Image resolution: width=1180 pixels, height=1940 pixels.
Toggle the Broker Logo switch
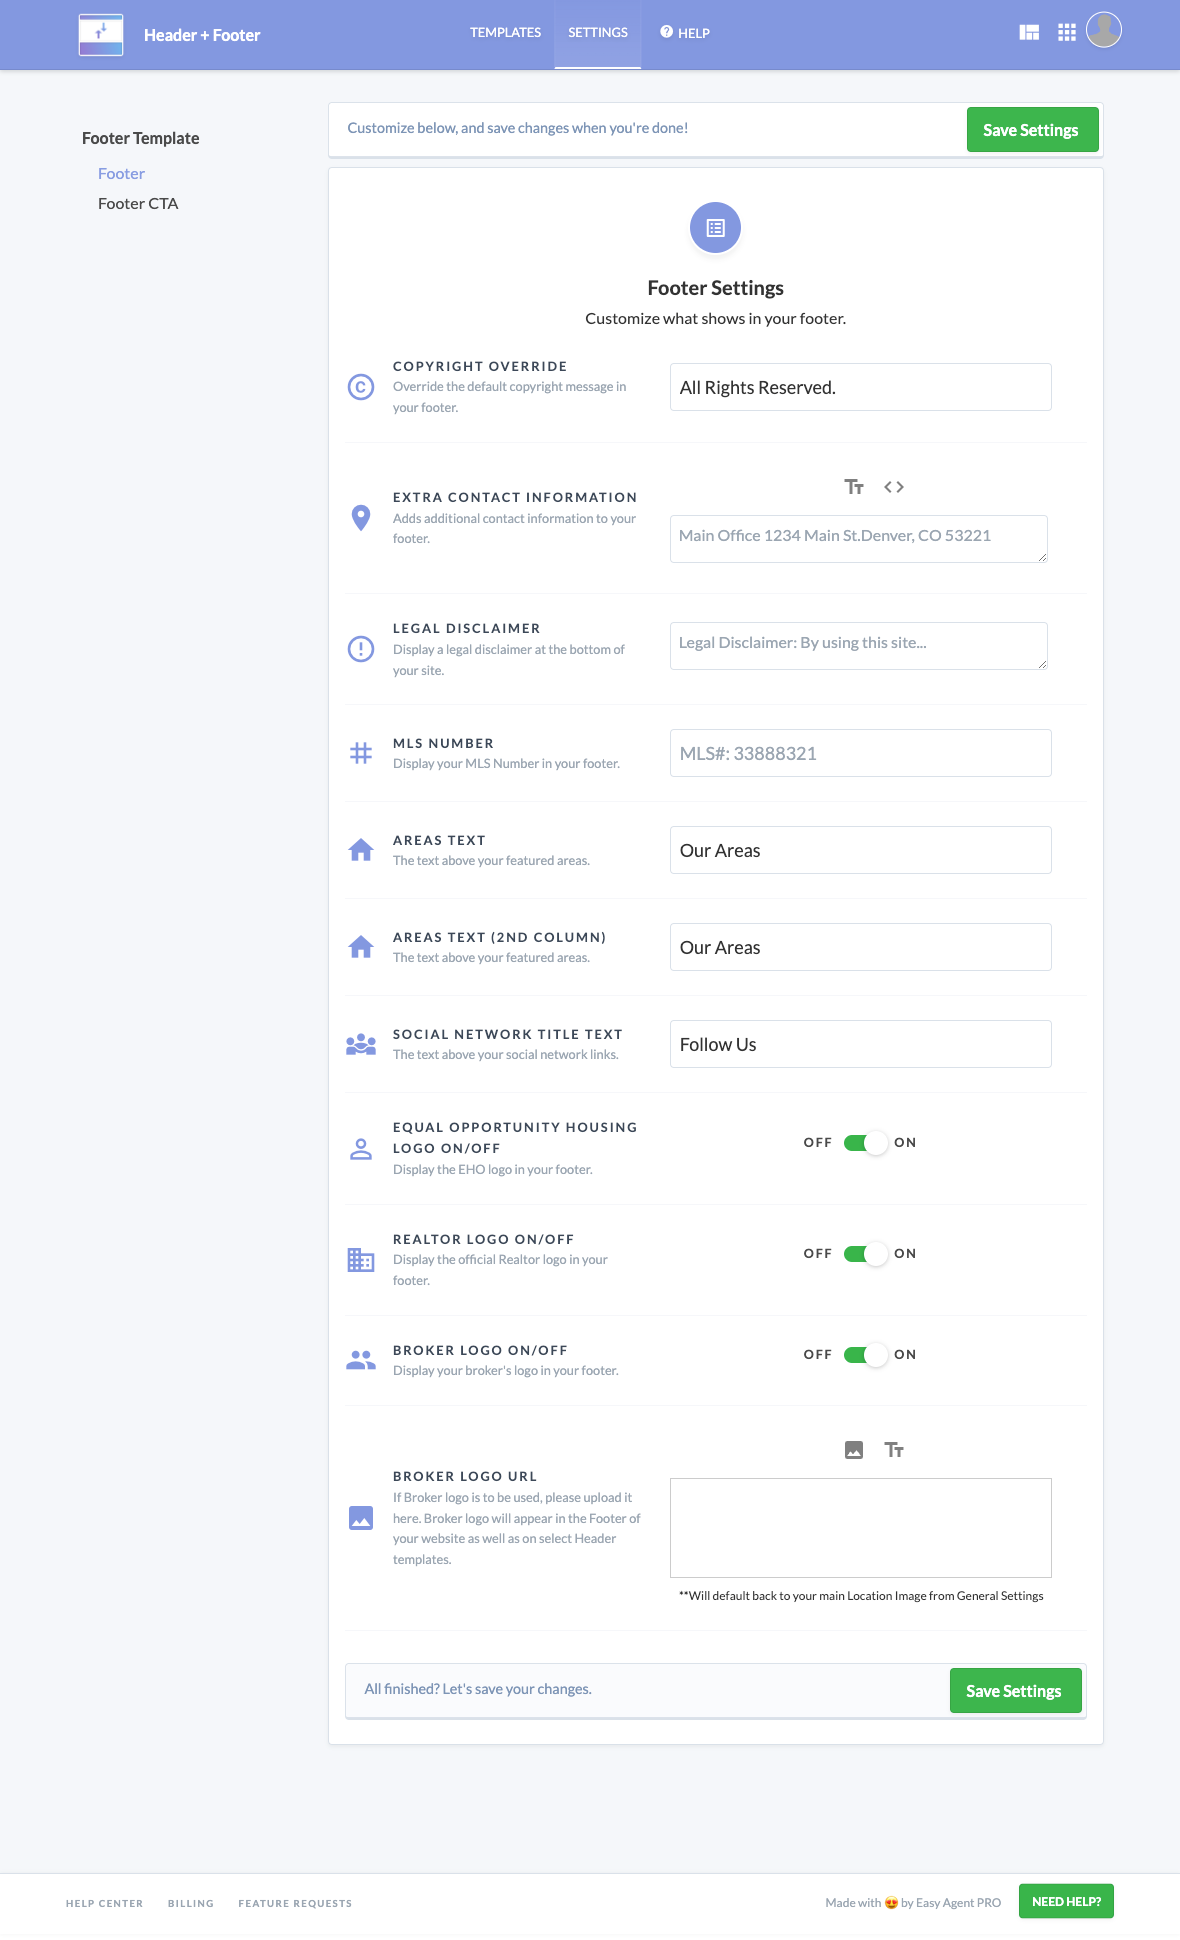click(864, 1355)
